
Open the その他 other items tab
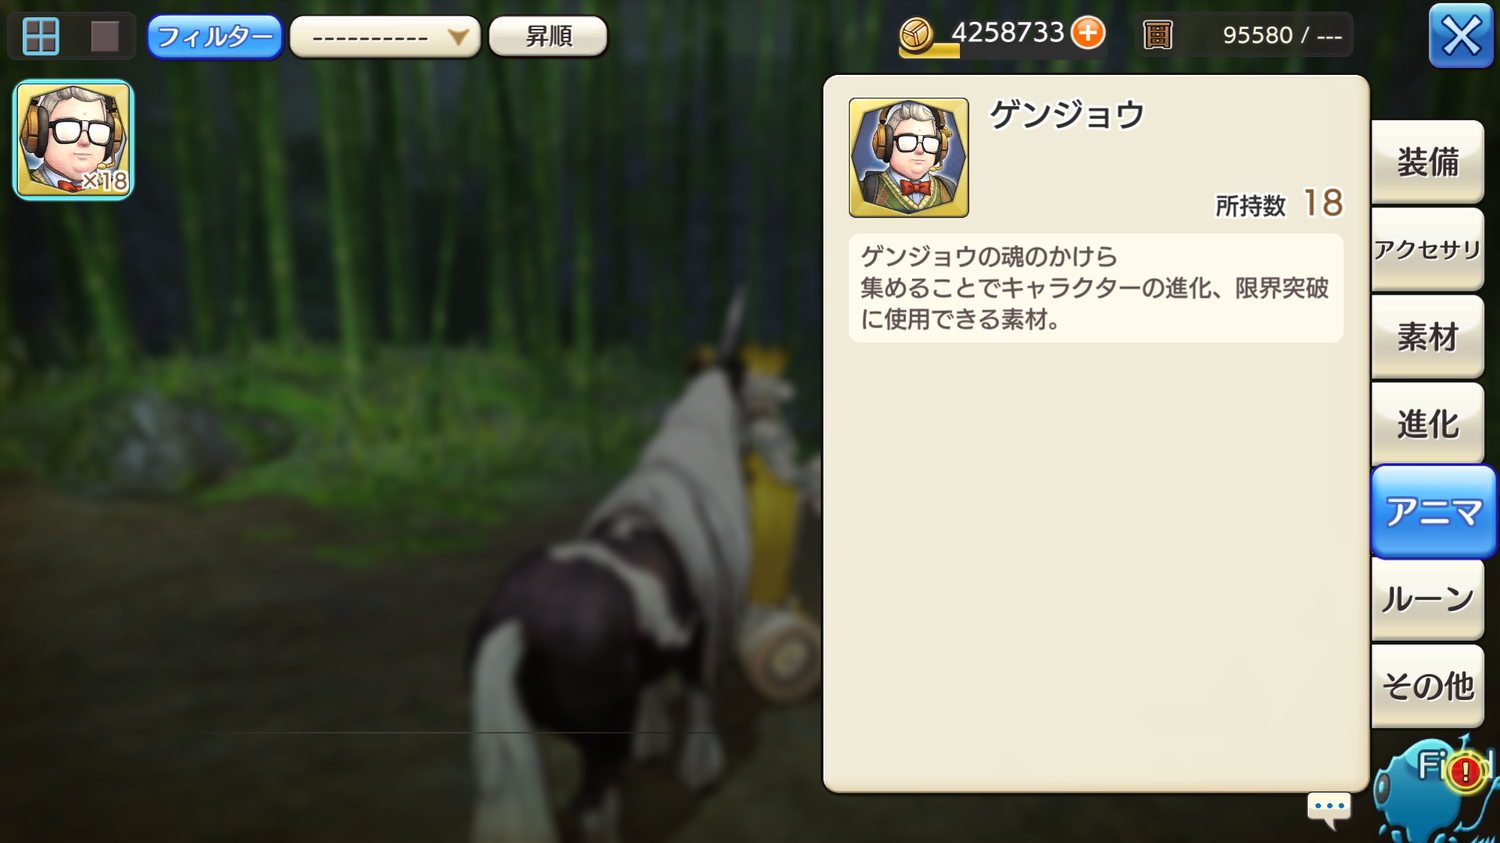[x=1427, y=686]
